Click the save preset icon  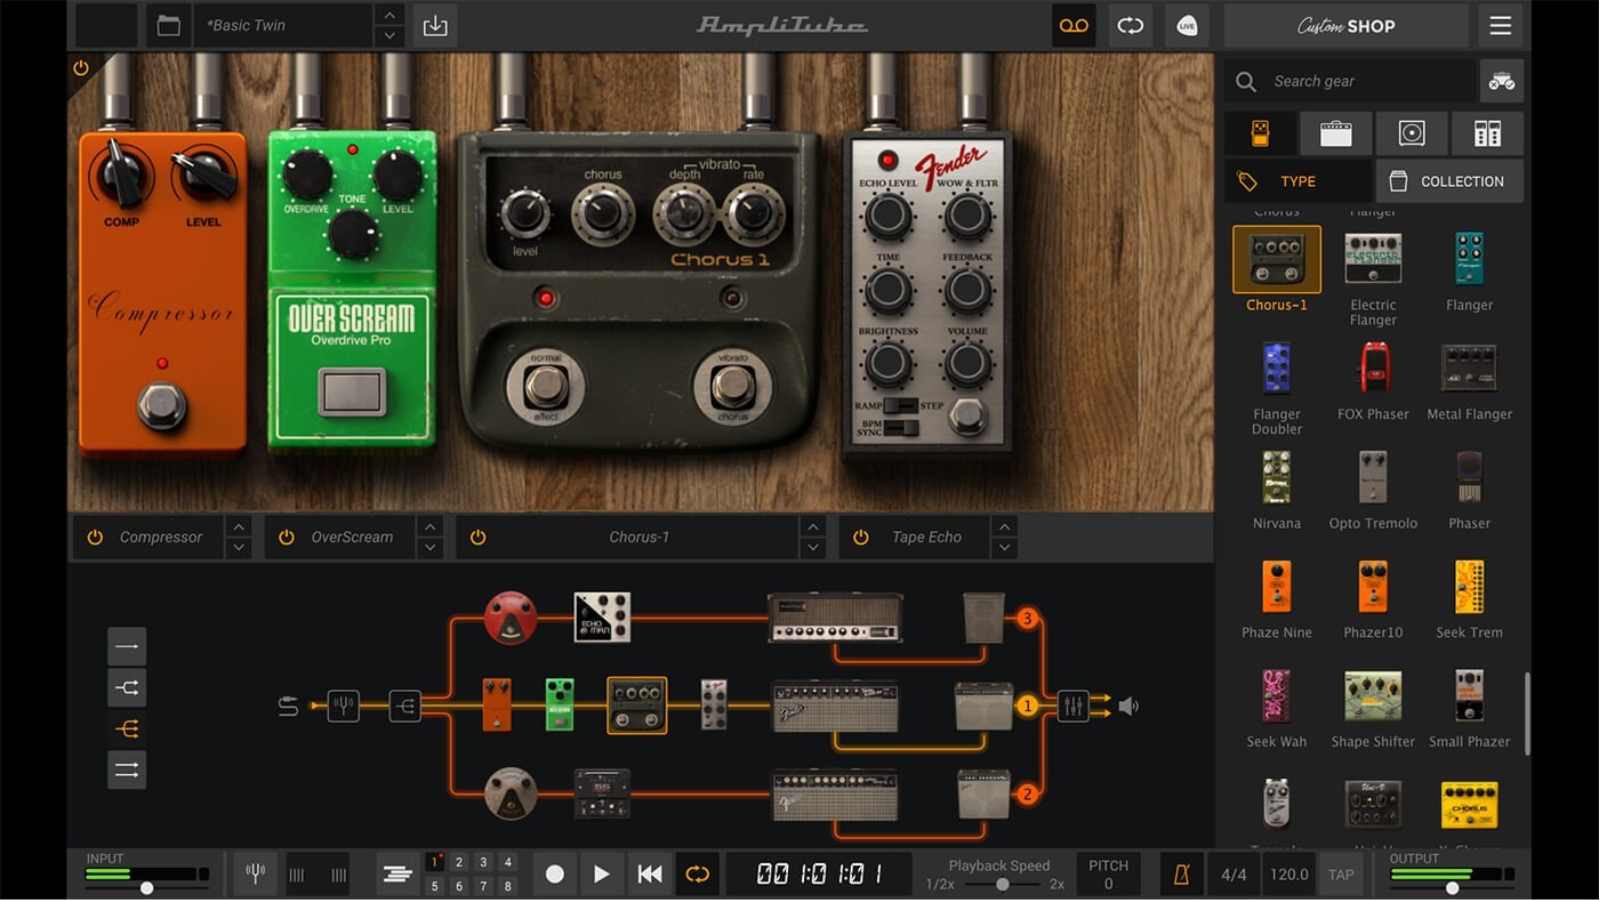click(x=435, y=26)
